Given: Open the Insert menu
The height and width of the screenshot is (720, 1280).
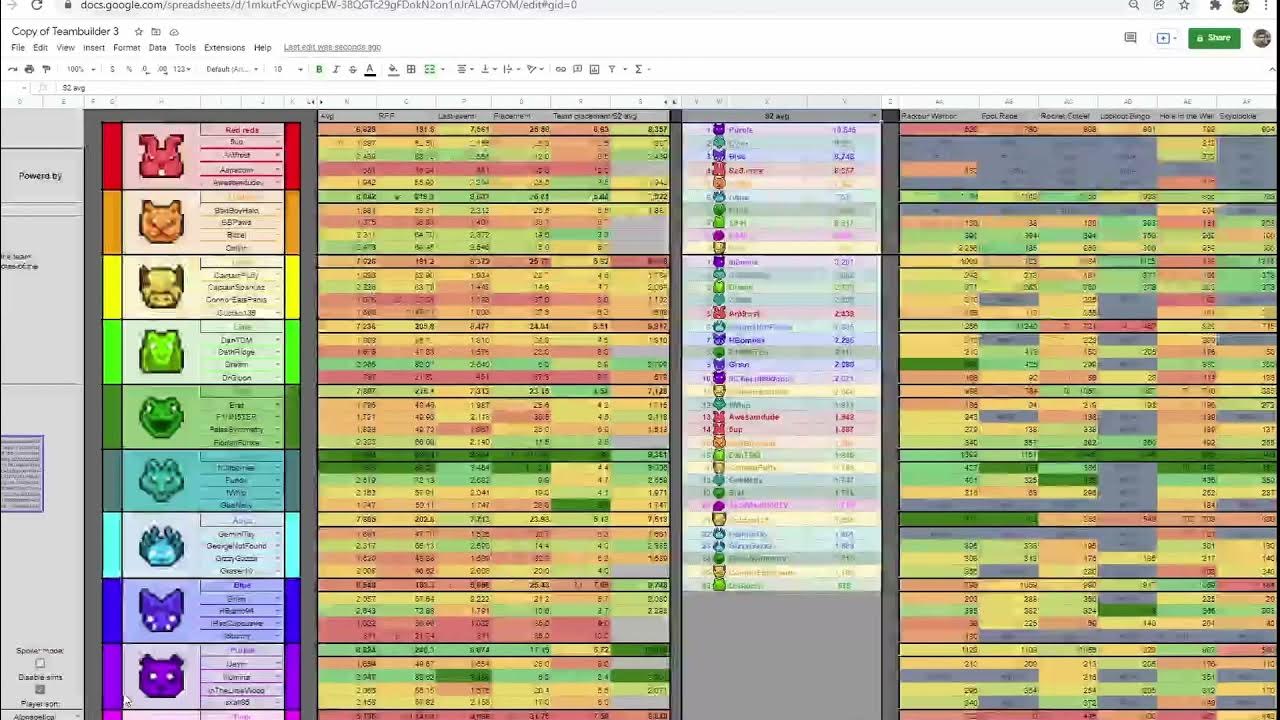Looking at the screenshot, I should (x=94, y=48).
